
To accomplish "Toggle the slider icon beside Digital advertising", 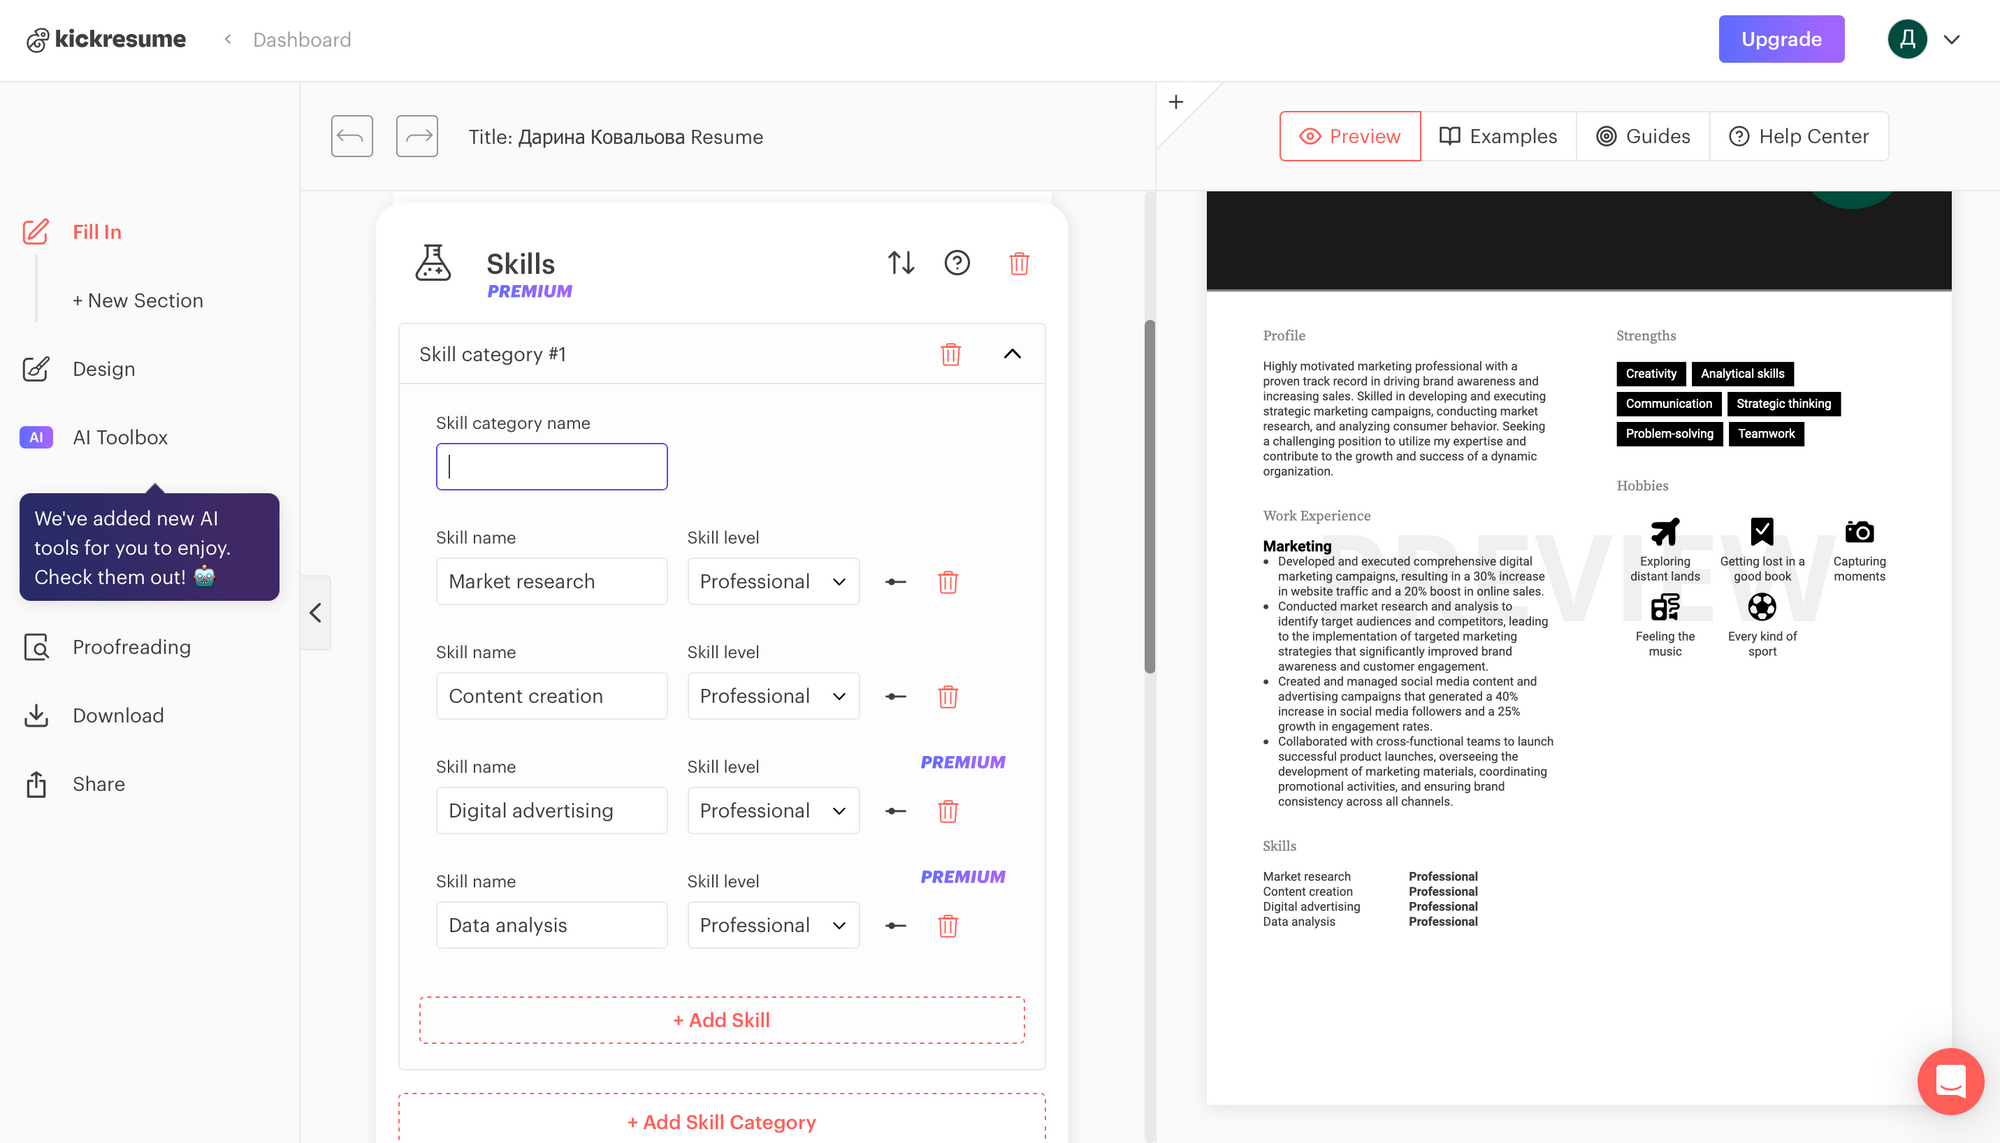I will pos(896,811).
